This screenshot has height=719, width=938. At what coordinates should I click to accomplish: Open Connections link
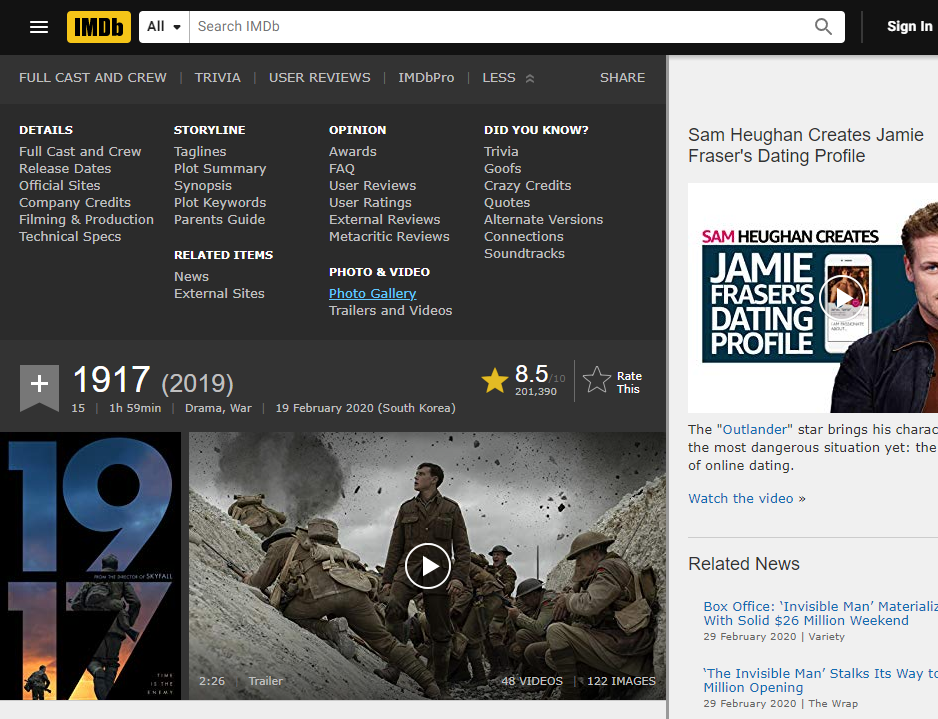[524, 237]
